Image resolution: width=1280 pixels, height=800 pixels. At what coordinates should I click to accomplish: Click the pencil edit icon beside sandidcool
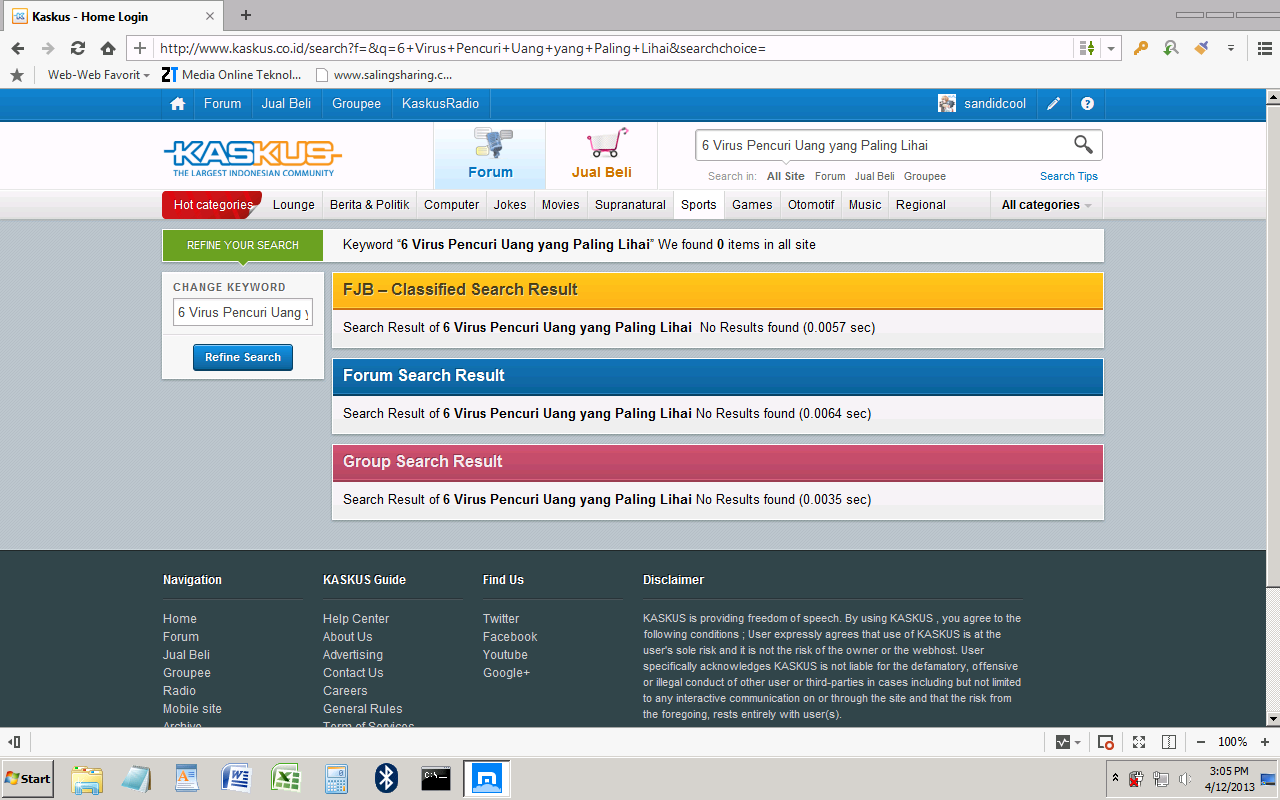[x=1054, y=104]
